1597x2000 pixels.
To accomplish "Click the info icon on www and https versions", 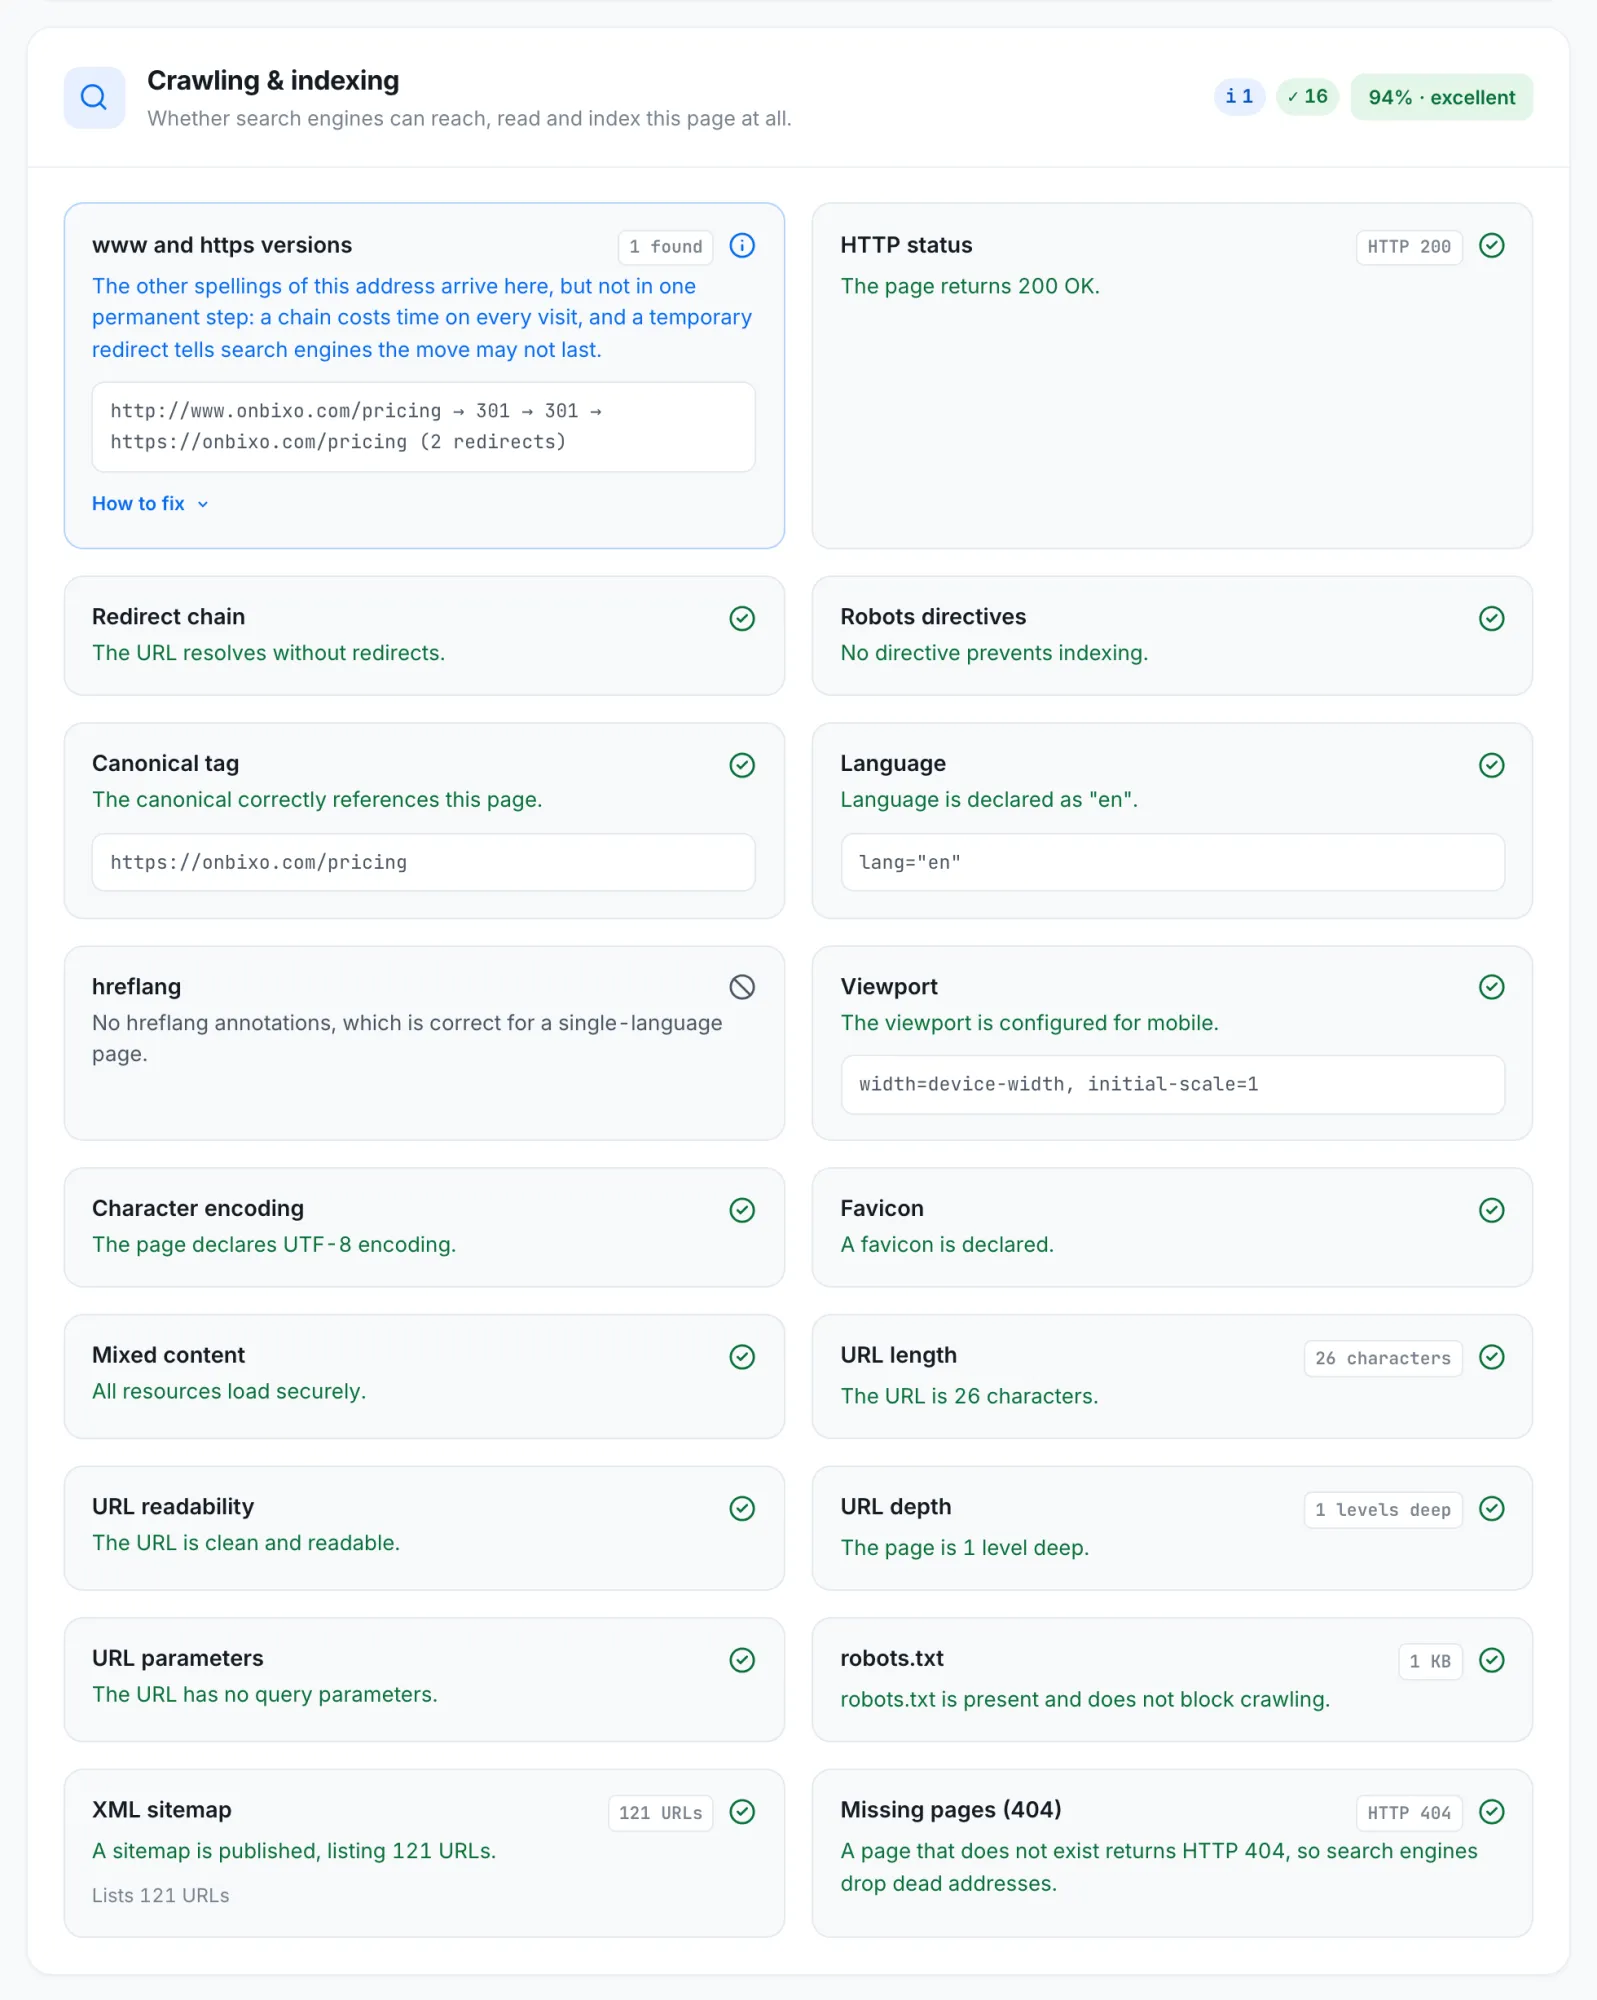I will click(742, 246).
